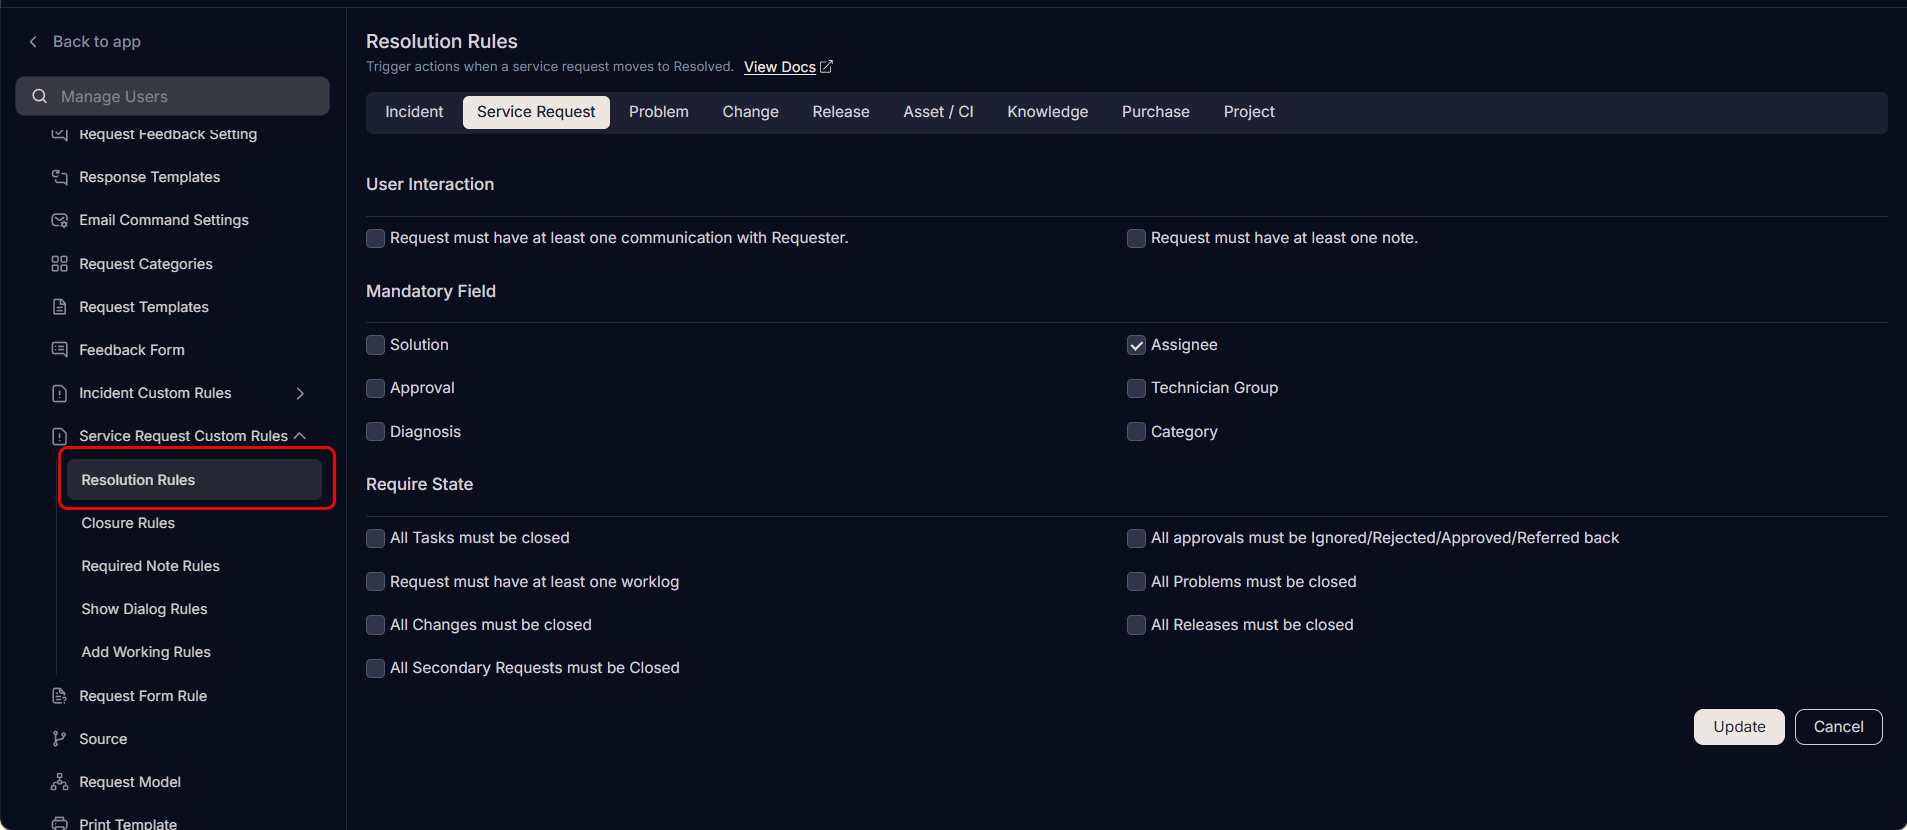Expand Incident Custom Rules chevron

coord(300,394)
